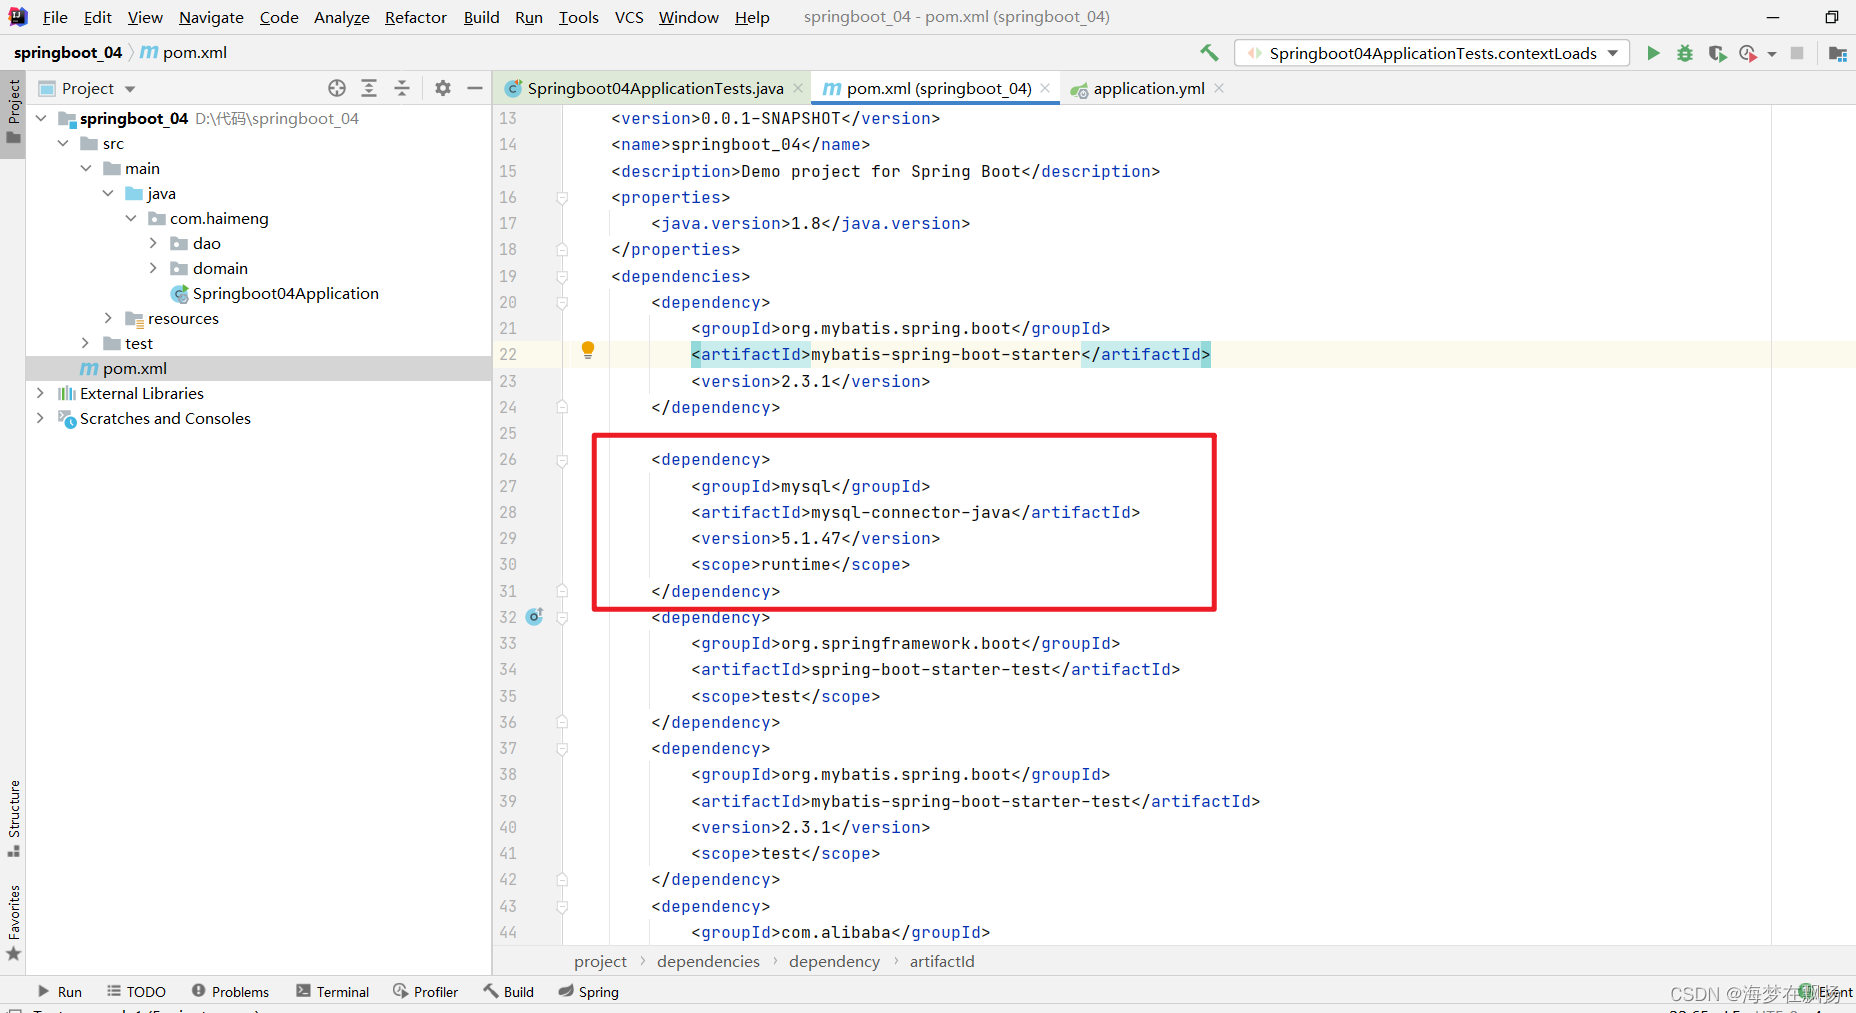Screen dimensions: 1856x1013
Task: Click the Stop run square icon
Action: [1797, 53]
